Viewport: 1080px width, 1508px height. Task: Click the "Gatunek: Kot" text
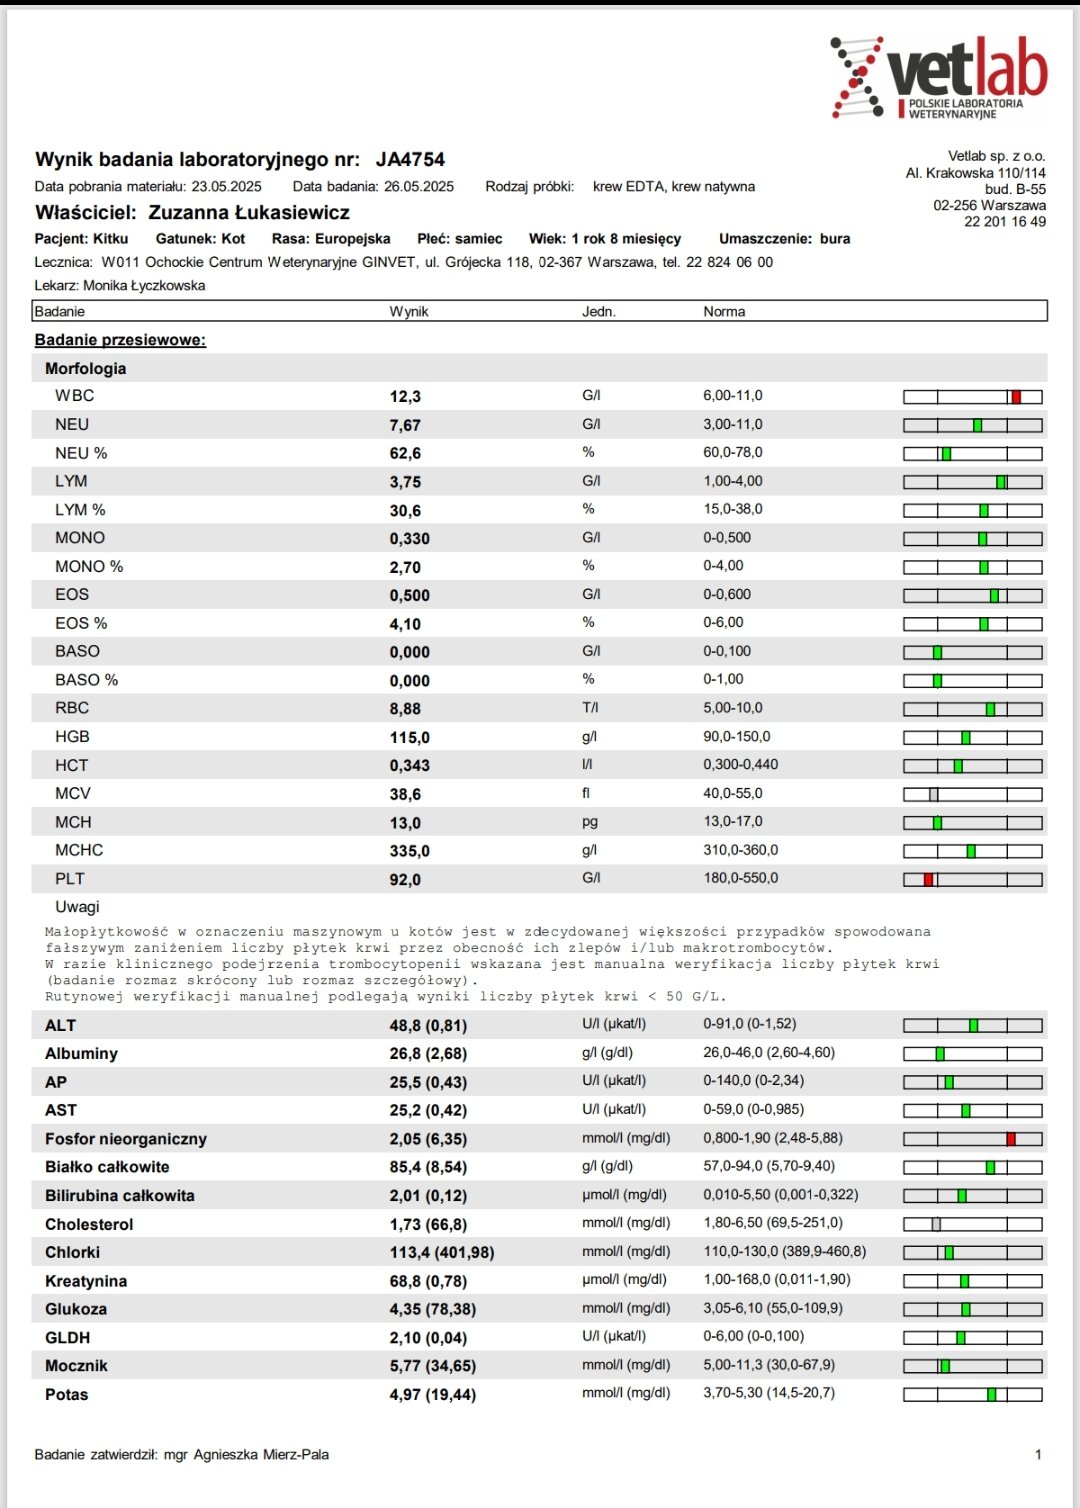pos(200,239)
